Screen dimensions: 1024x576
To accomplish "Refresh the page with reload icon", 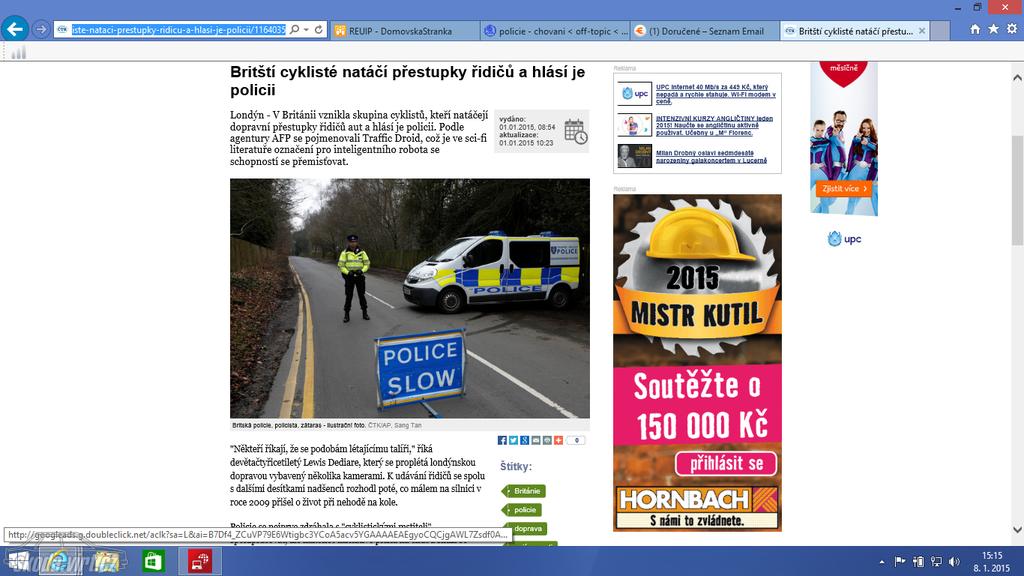I will tap(319, 29).
